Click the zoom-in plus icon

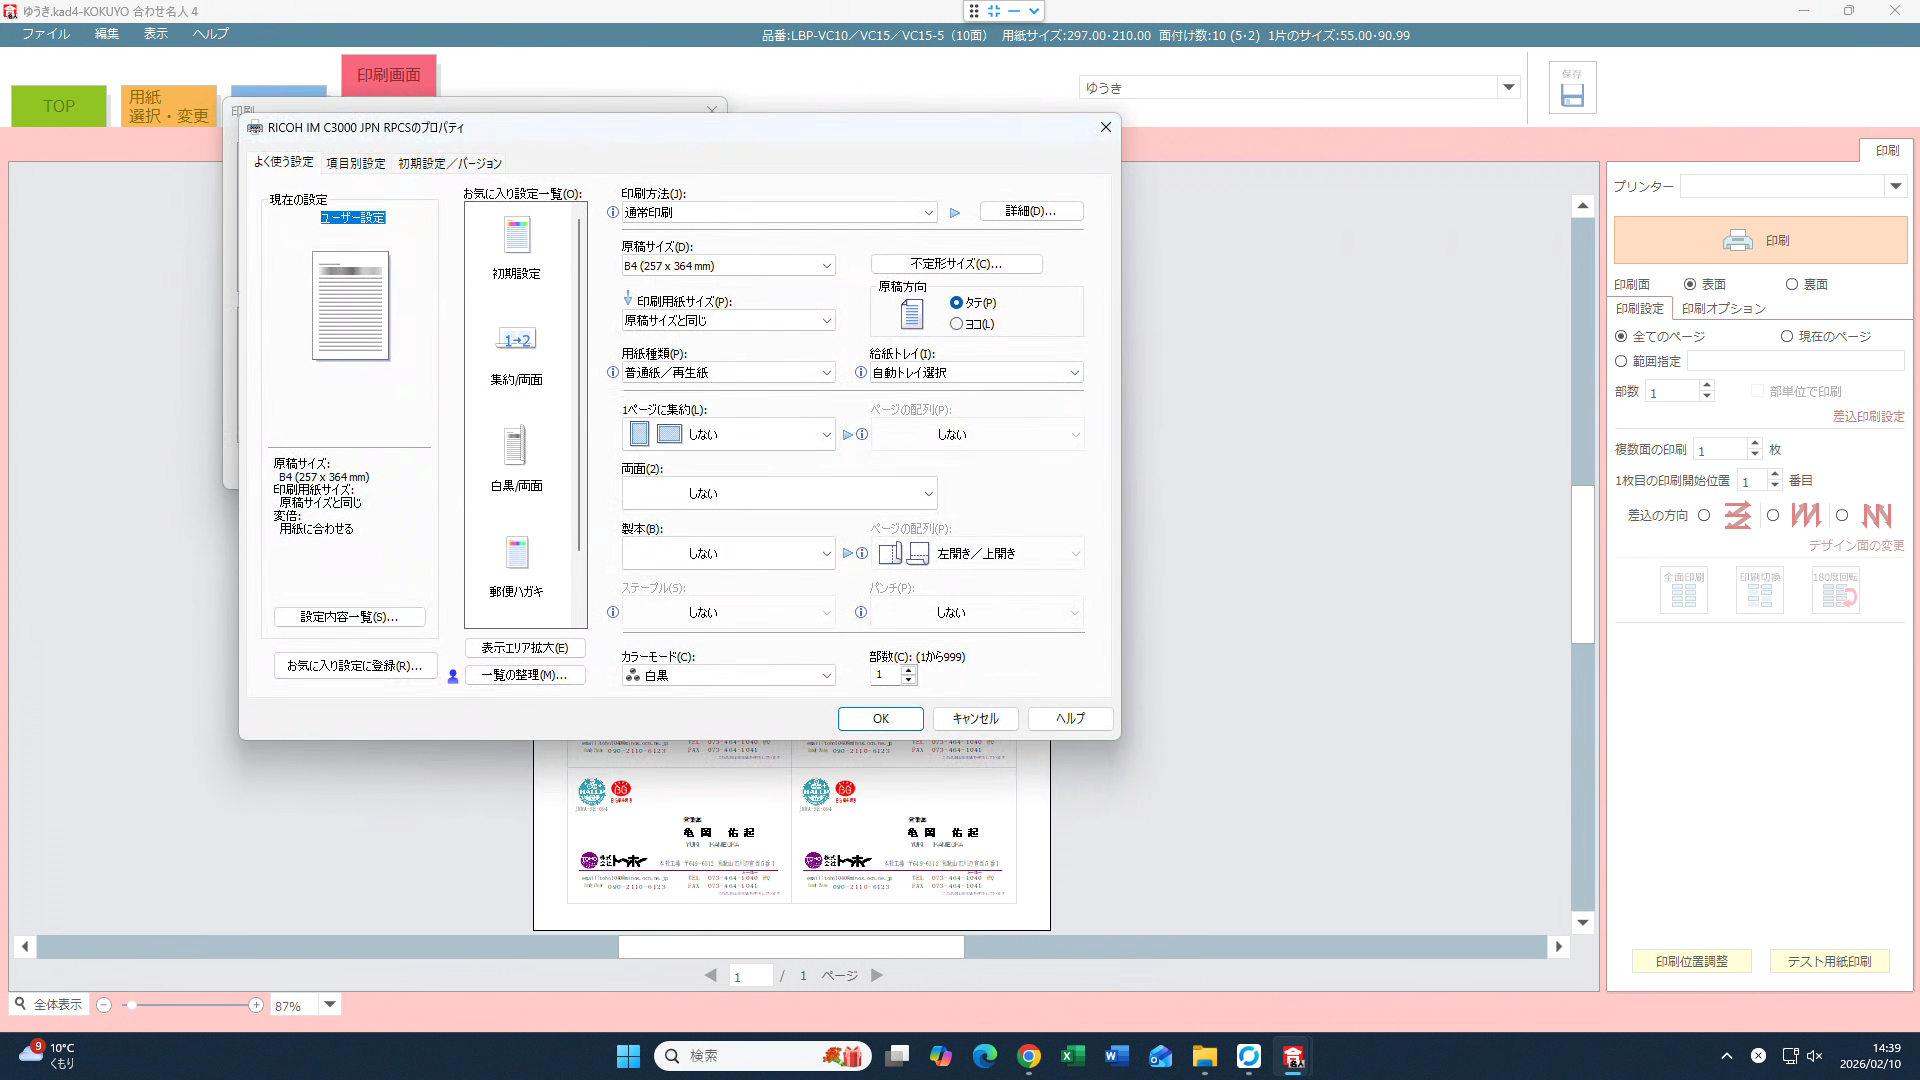click(256, 1005)
